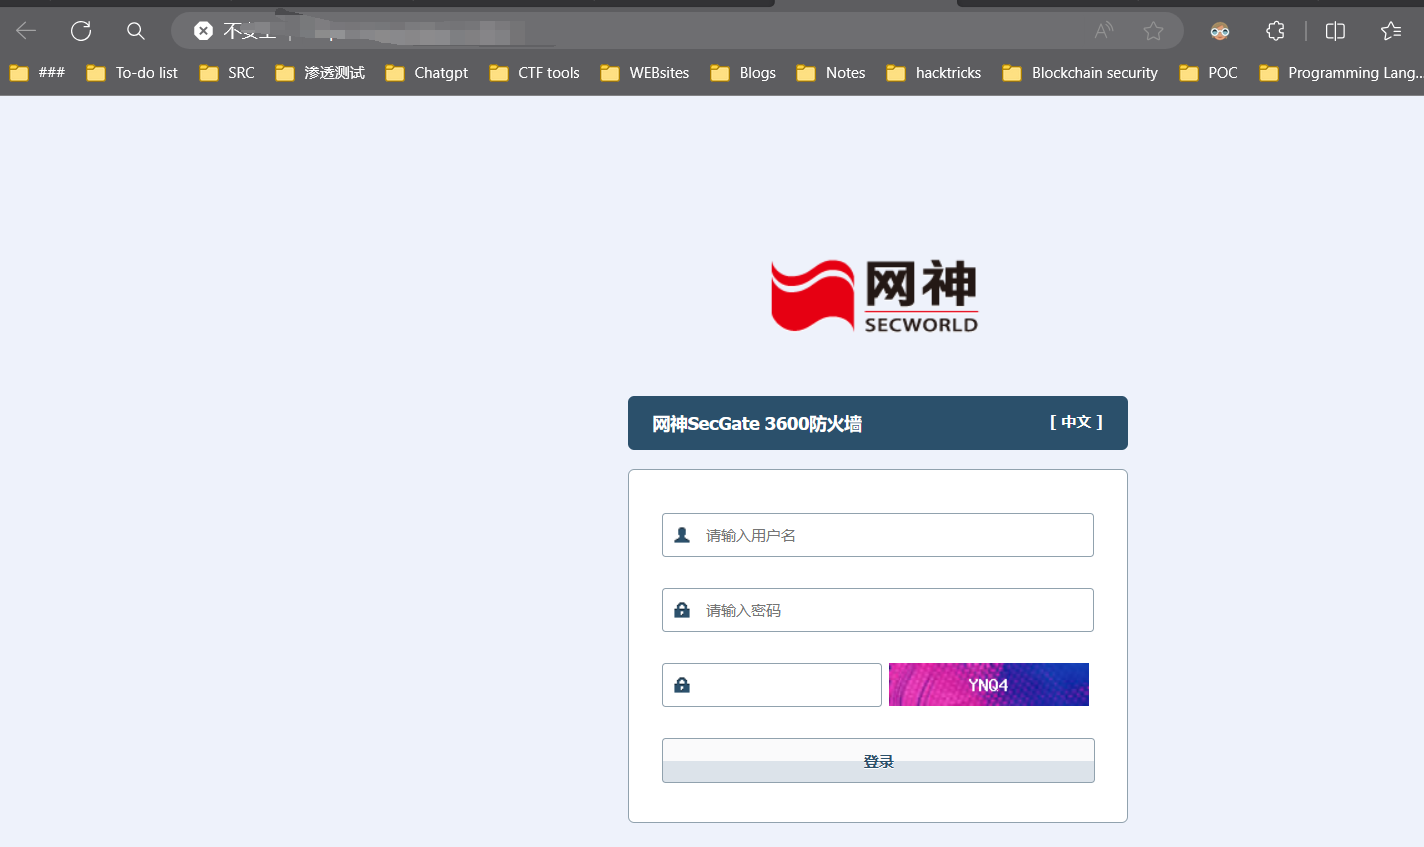Focus the captcha code input field
The height and width of the screenshot is (847, 1424).
click(772, 685)
